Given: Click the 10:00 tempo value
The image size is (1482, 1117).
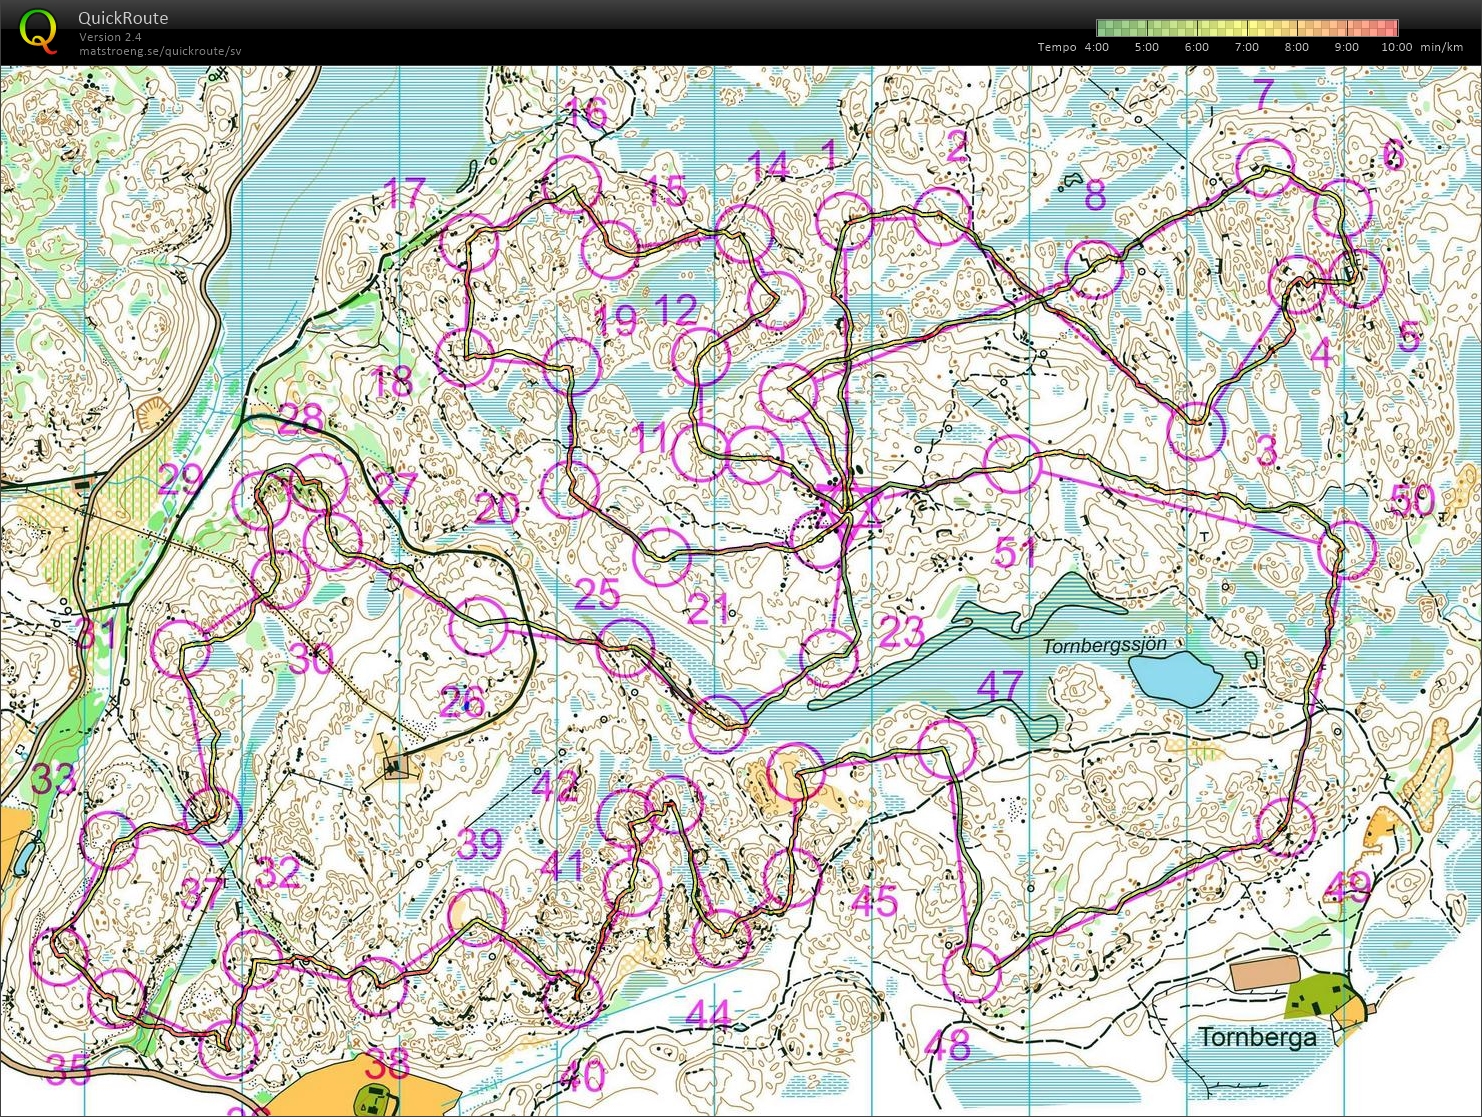Looking at the screenshot, I should tap(1397, 47).
